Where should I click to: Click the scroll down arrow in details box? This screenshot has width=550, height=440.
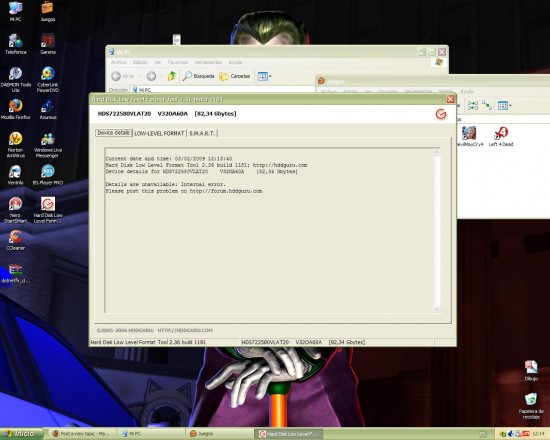[437, 309]
